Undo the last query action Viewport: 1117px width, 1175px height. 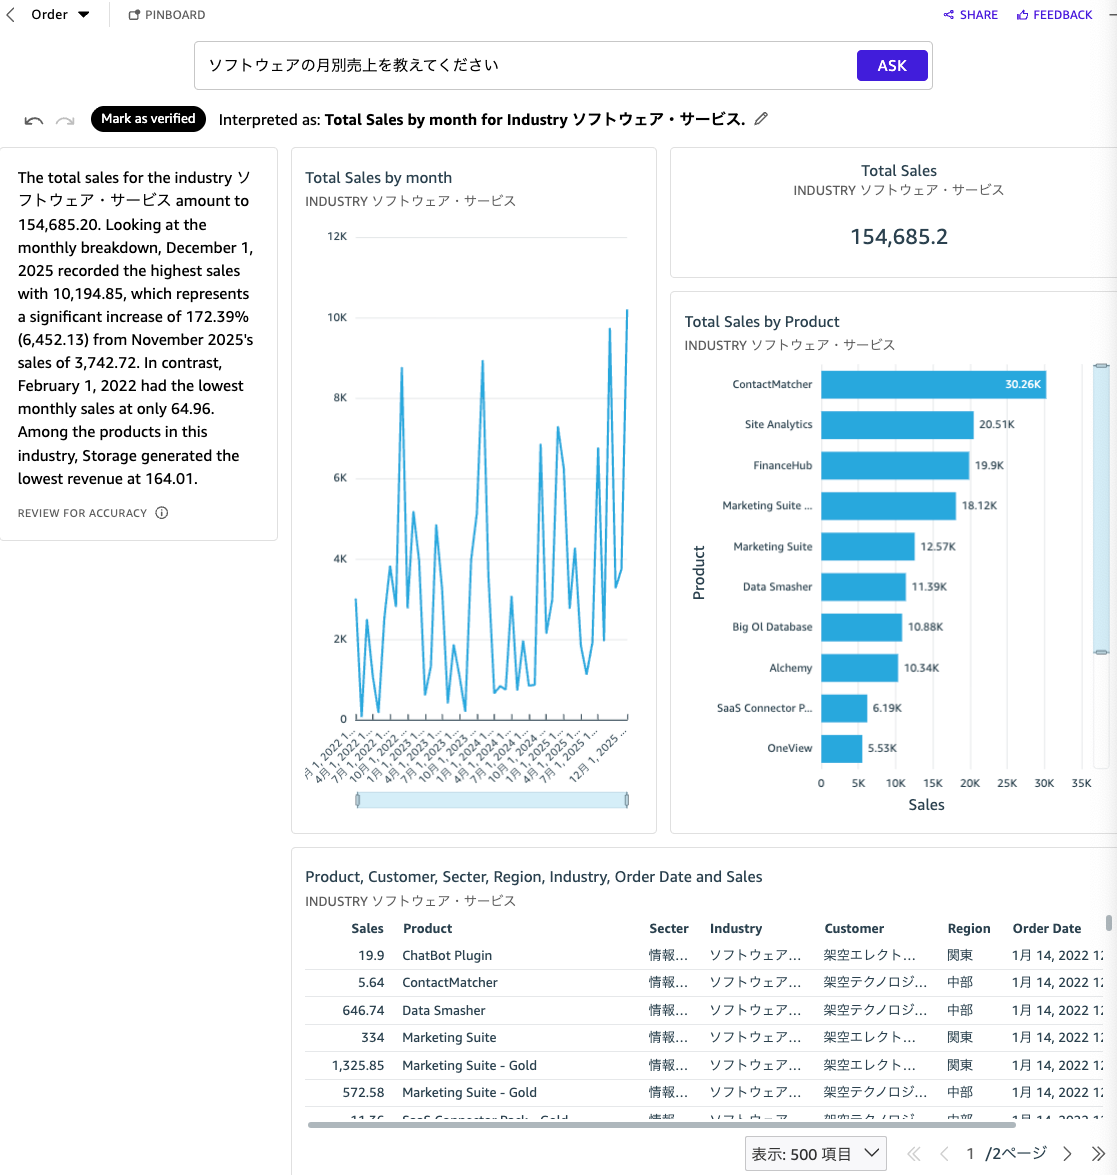pos(33,120)
